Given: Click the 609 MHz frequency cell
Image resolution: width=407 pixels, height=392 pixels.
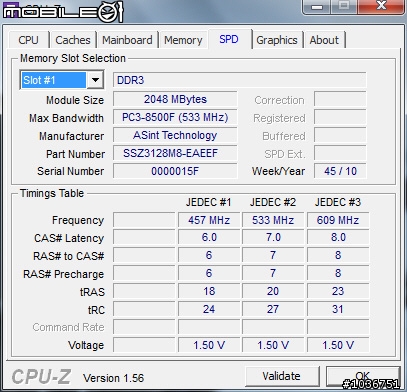Looking at the screenshot, I should pyautogui.click(x=338, y=220).
